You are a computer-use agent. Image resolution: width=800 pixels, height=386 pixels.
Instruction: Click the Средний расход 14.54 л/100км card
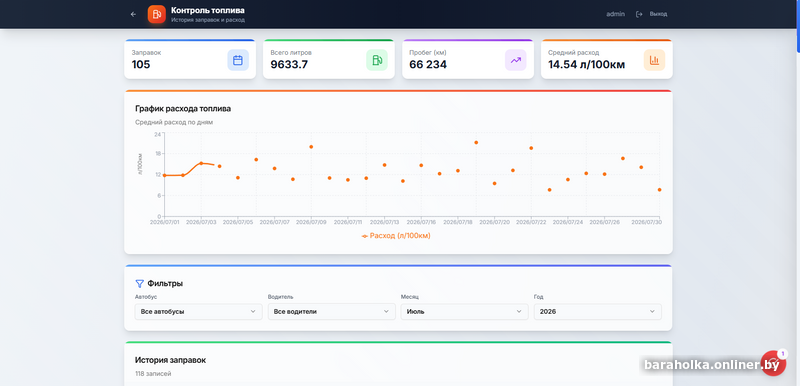tap(607, 59)
